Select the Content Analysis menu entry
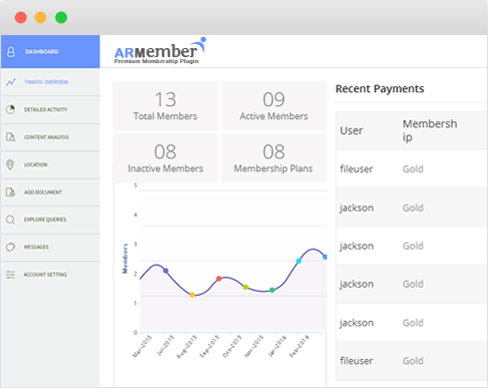Screen dimensions: 488x388 point(50,137)
